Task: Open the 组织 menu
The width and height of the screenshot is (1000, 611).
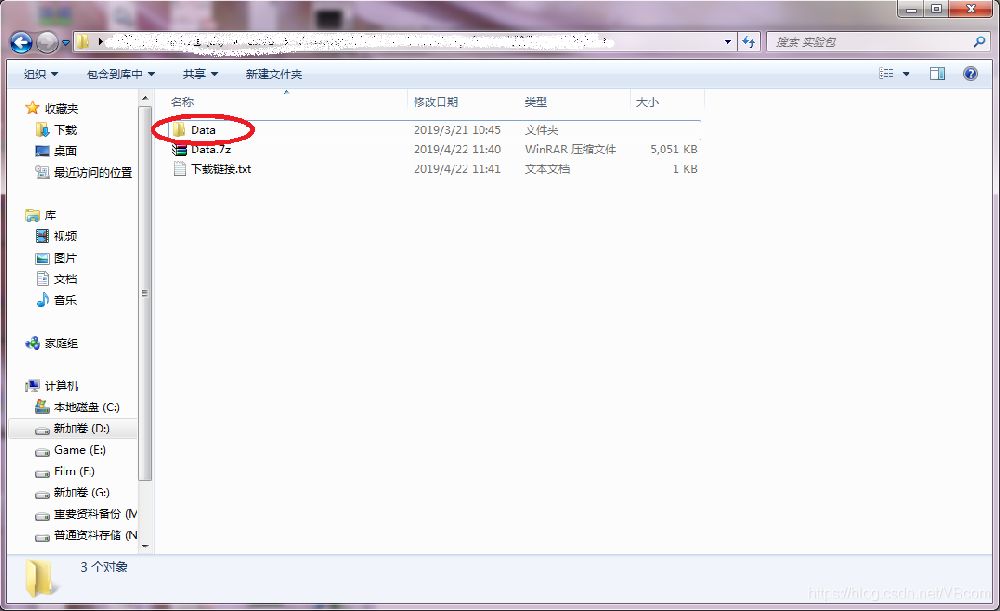Action: (40, 74)
